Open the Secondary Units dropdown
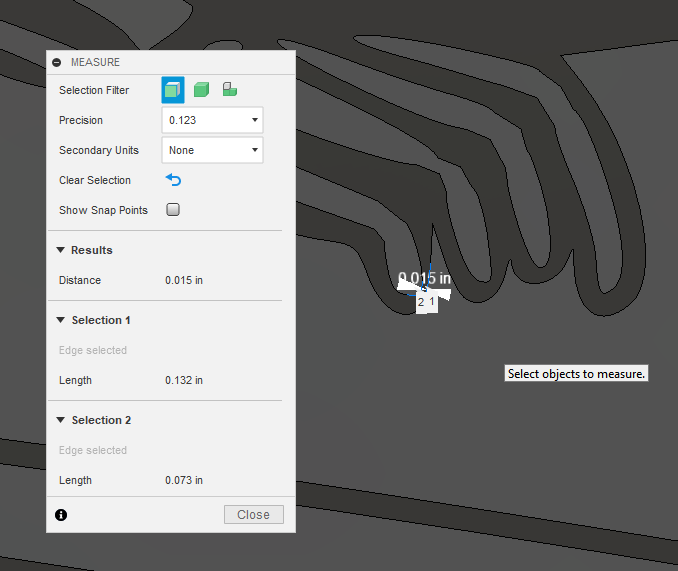Screen dimensions: 678x571 tap(212, 150)
